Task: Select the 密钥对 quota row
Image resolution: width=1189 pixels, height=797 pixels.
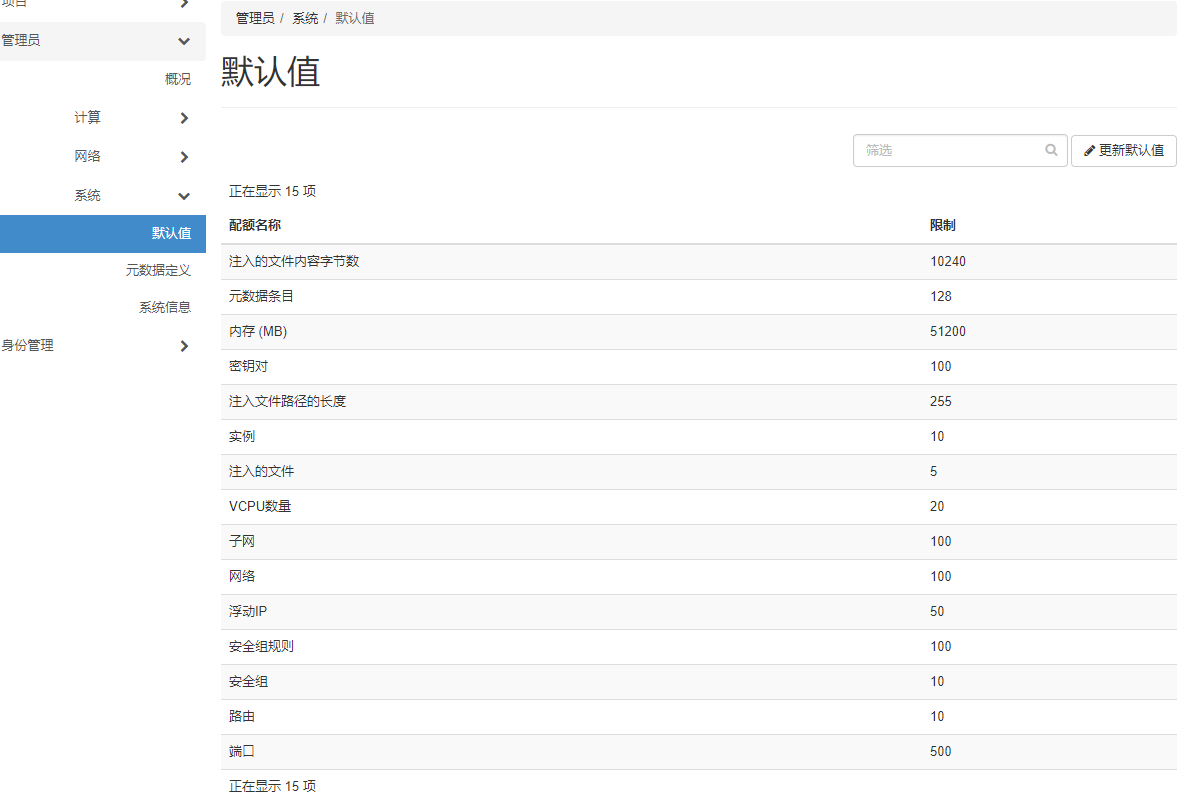Action: [600, 366]
